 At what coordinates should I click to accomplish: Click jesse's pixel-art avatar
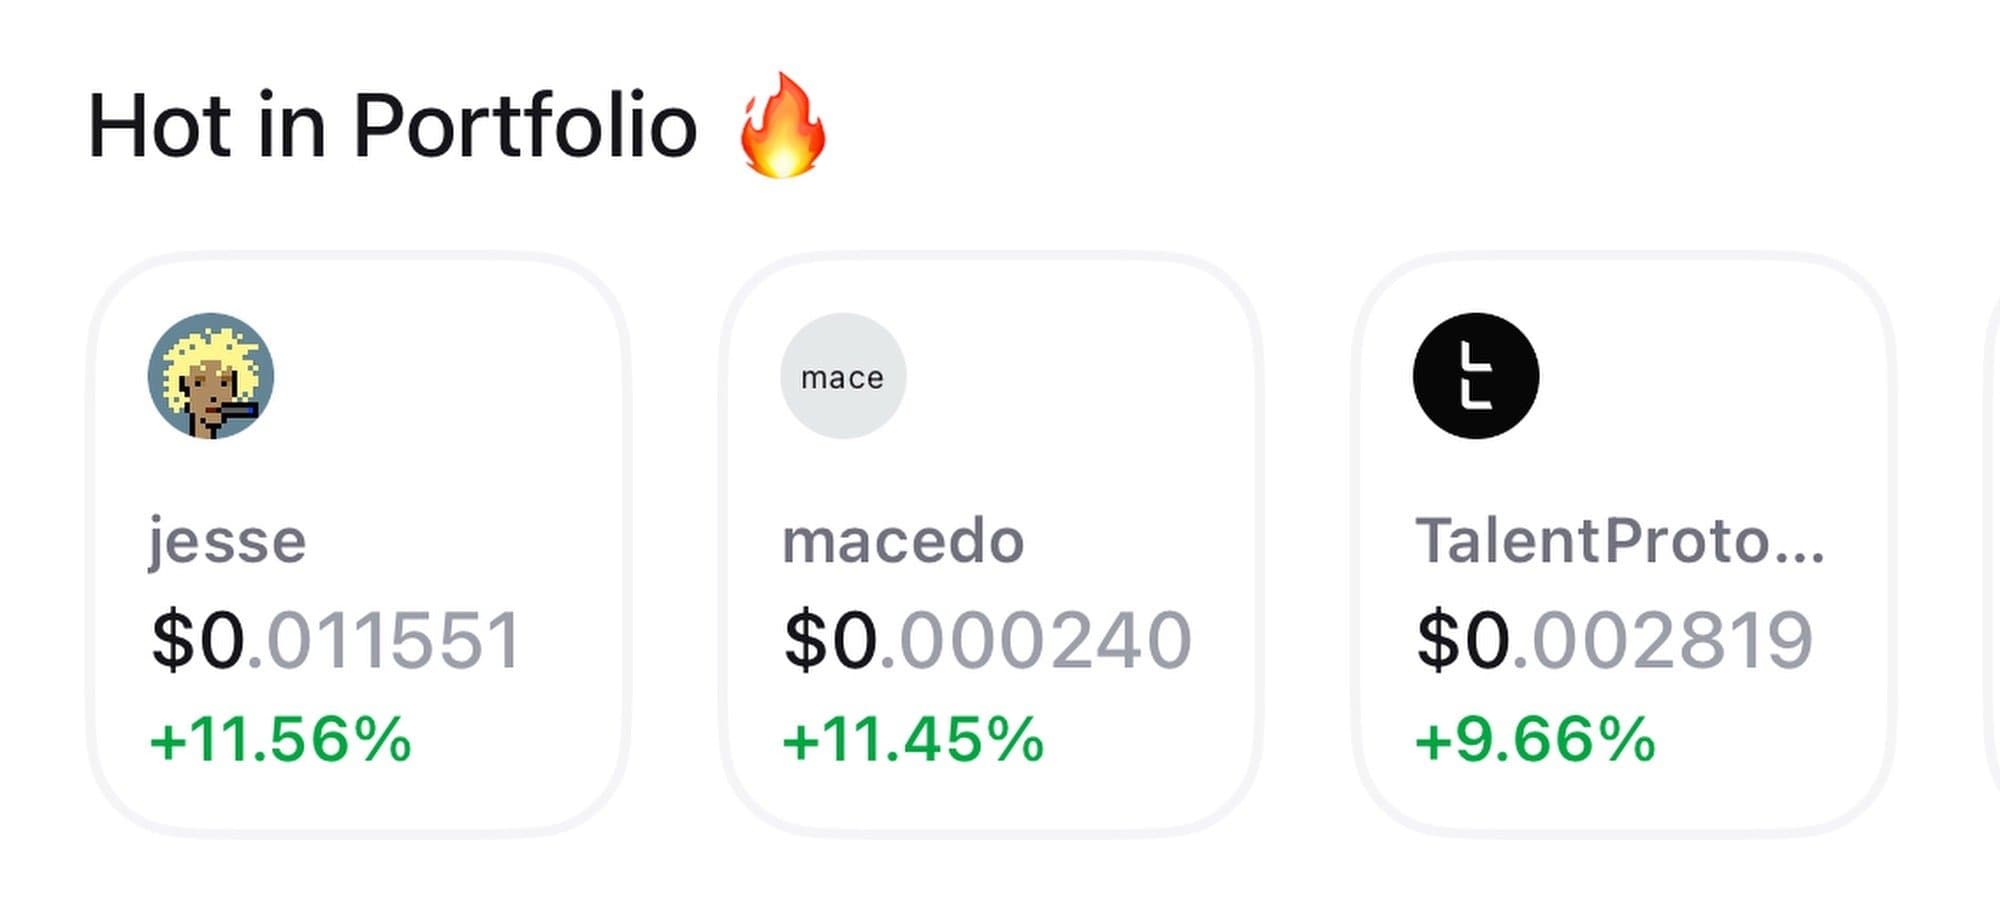(x=211, y=376)
